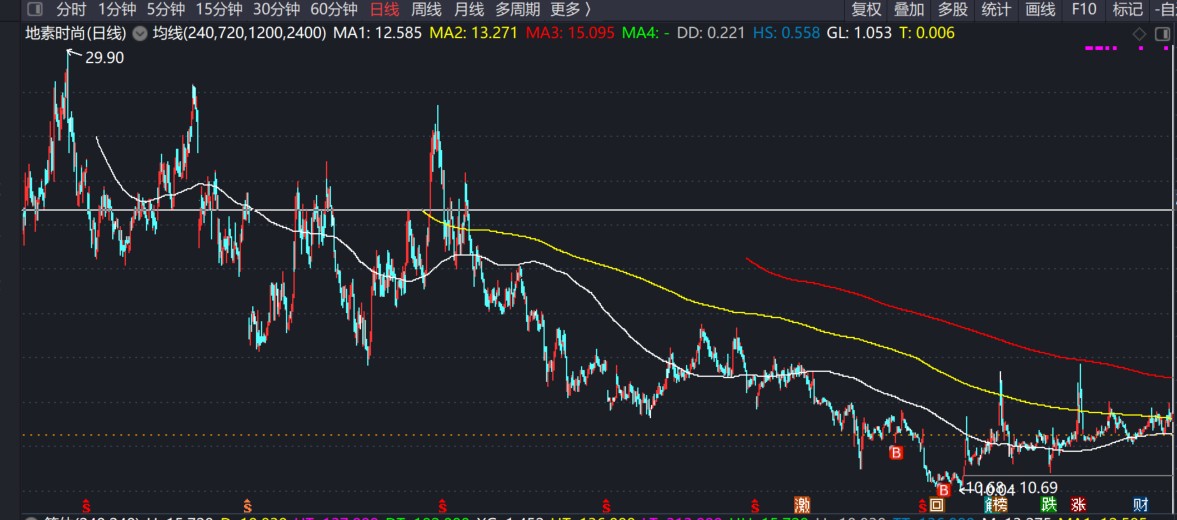
Task: Select the 5分钟 period tab
Action: (x=166, y=10)
